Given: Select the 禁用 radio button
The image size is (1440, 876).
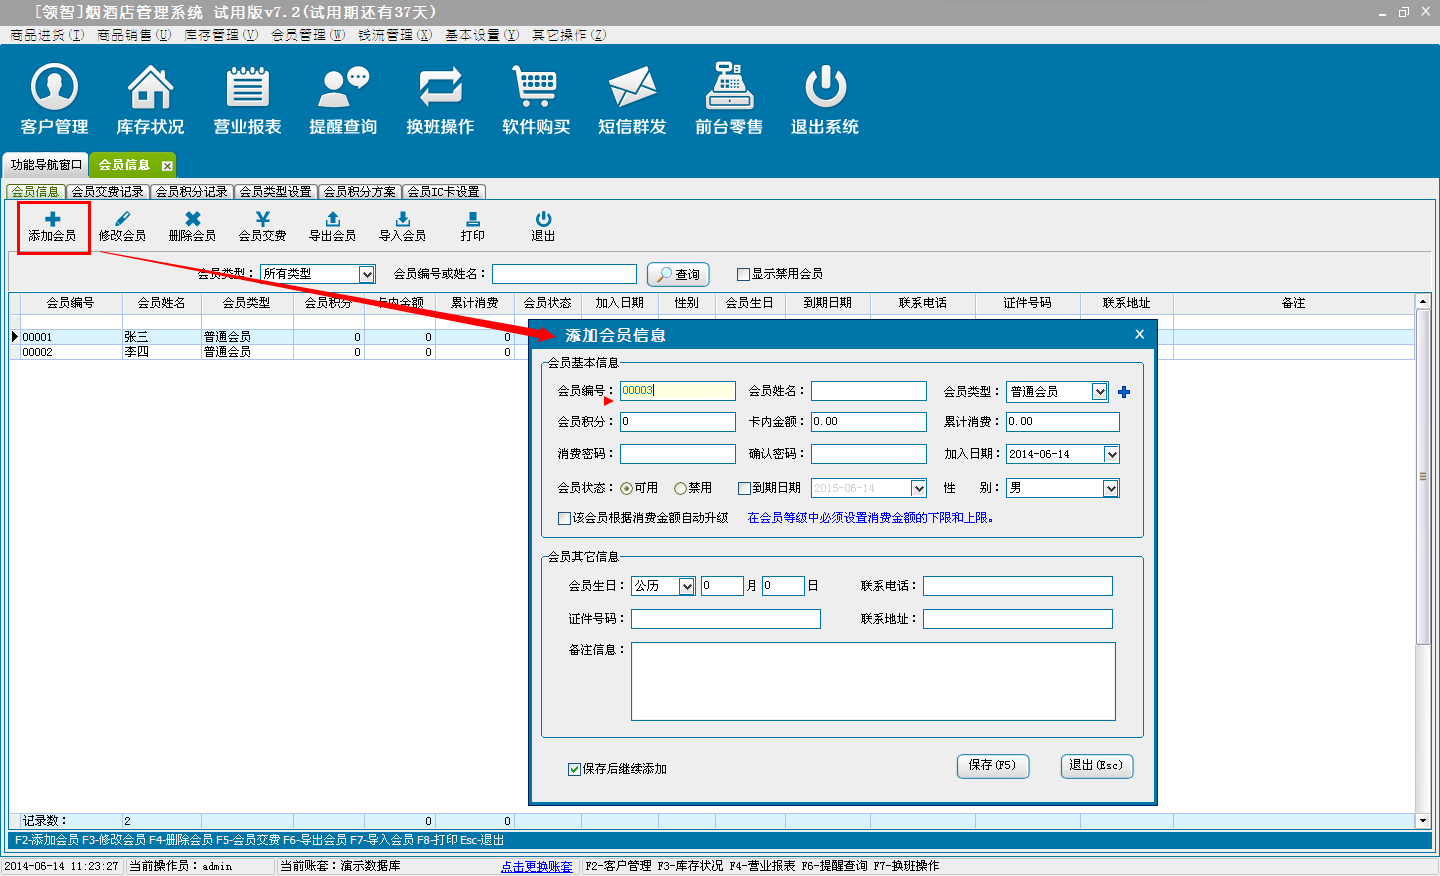Looking at the screenshot, I should (680, 489).
